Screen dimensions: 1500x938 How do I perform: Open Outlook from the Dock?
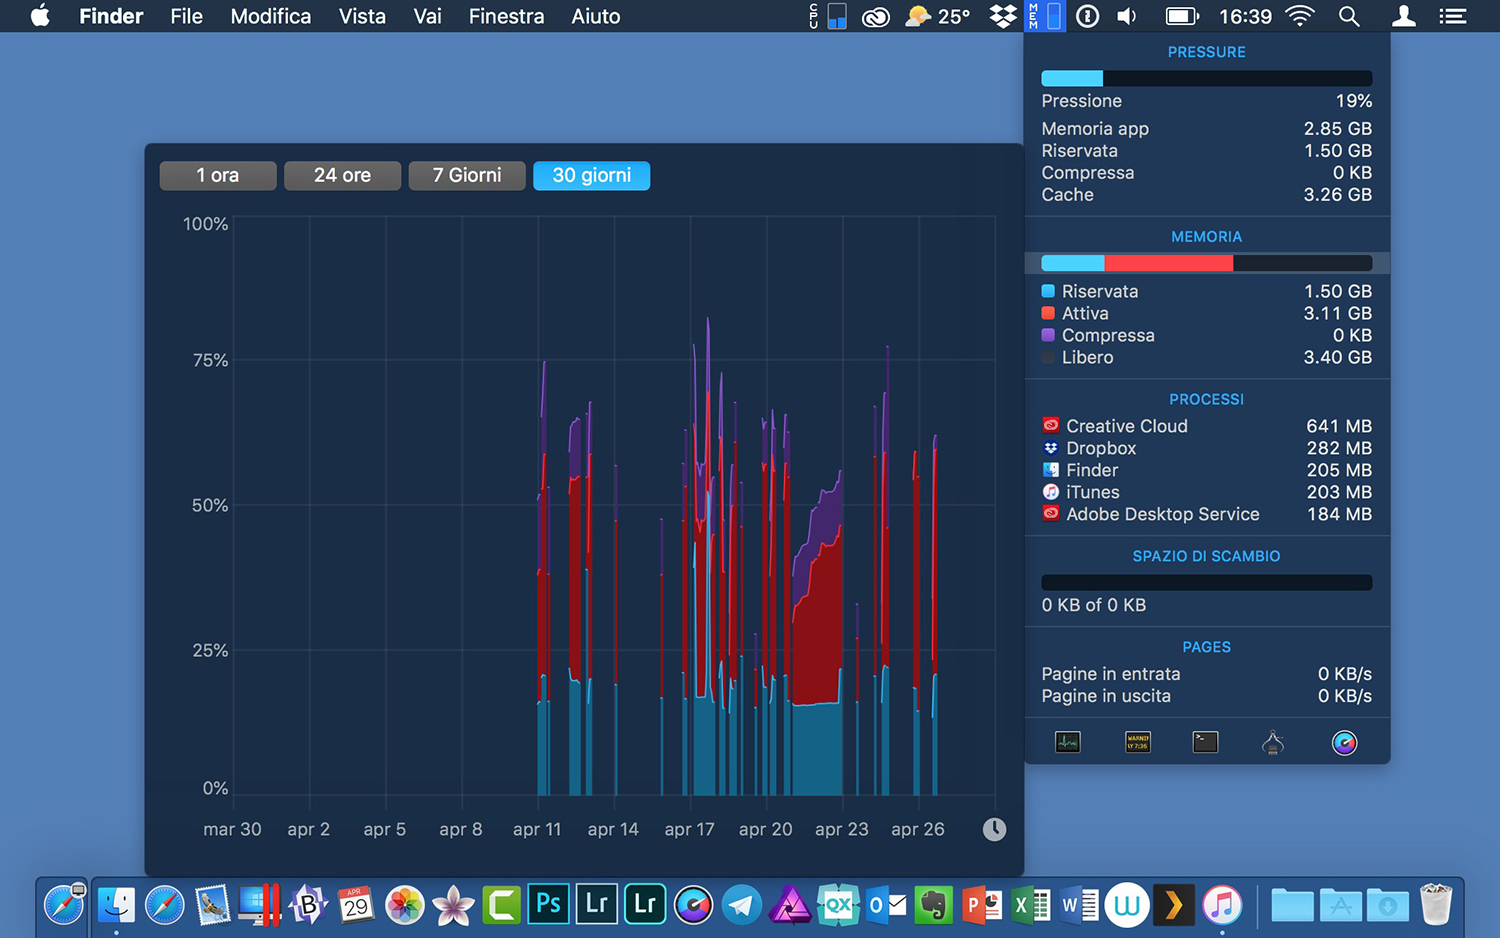click(886, 905)
